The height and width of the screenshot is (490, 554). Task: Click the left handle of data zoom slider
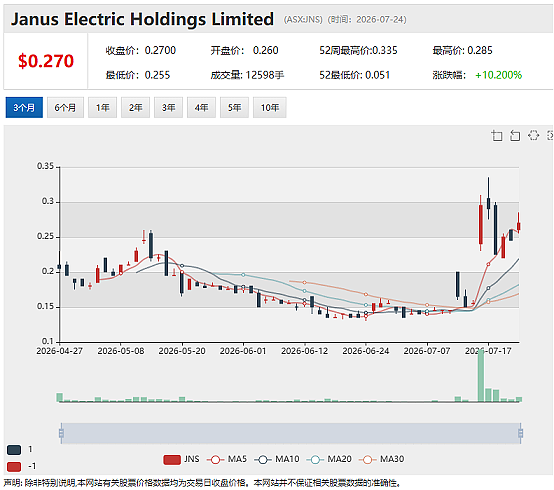61,433
